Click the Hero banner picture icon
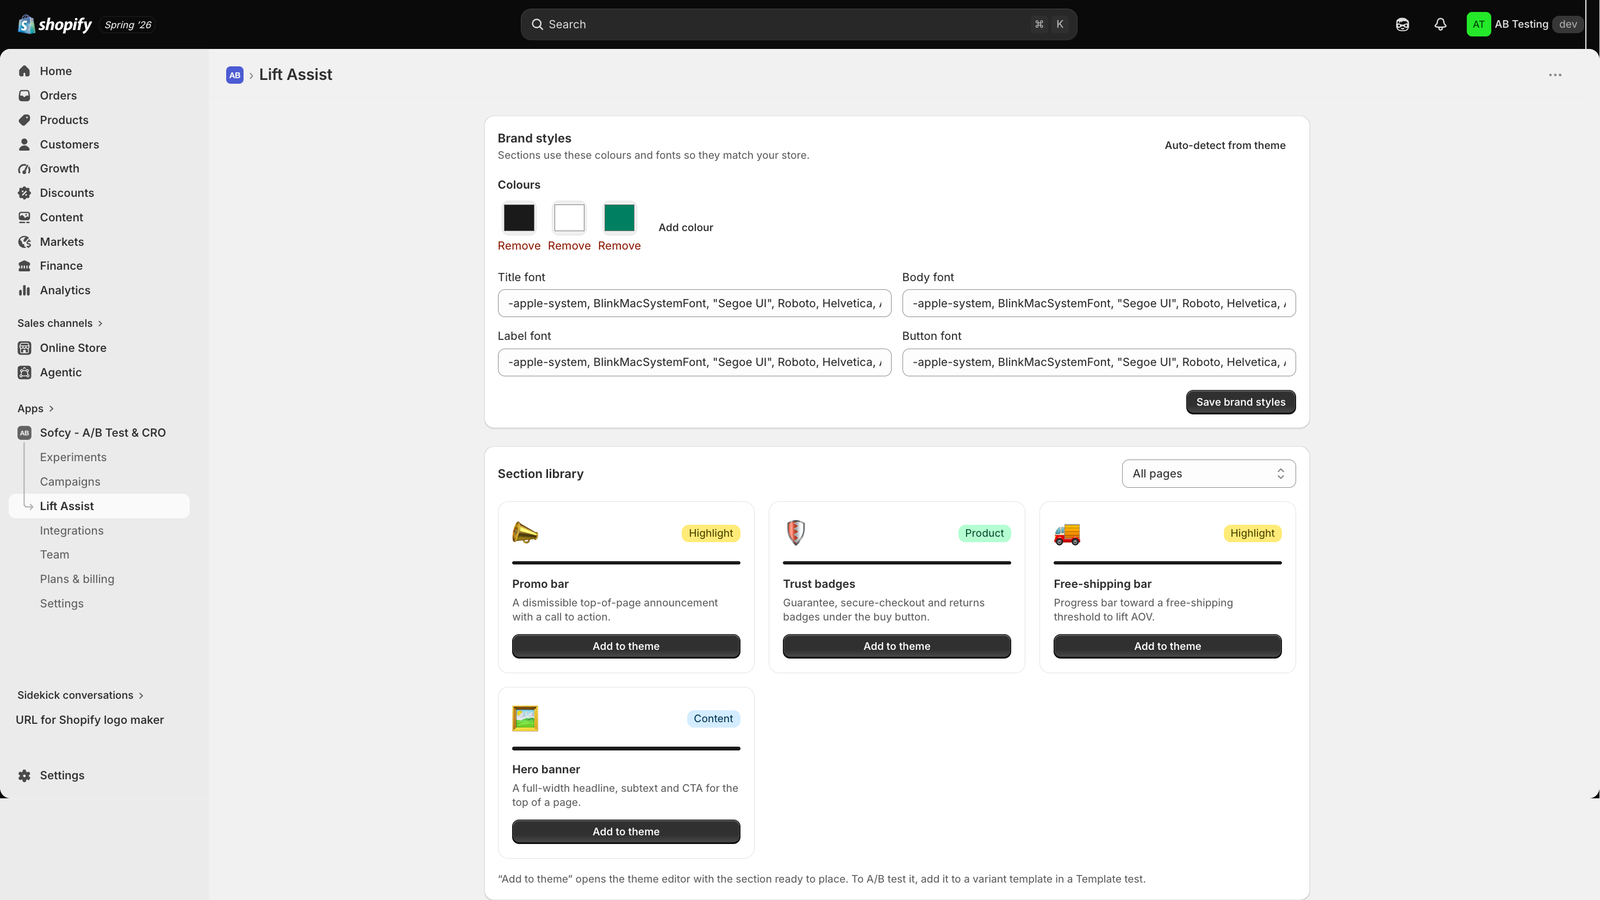 click(x=525, y=718)
